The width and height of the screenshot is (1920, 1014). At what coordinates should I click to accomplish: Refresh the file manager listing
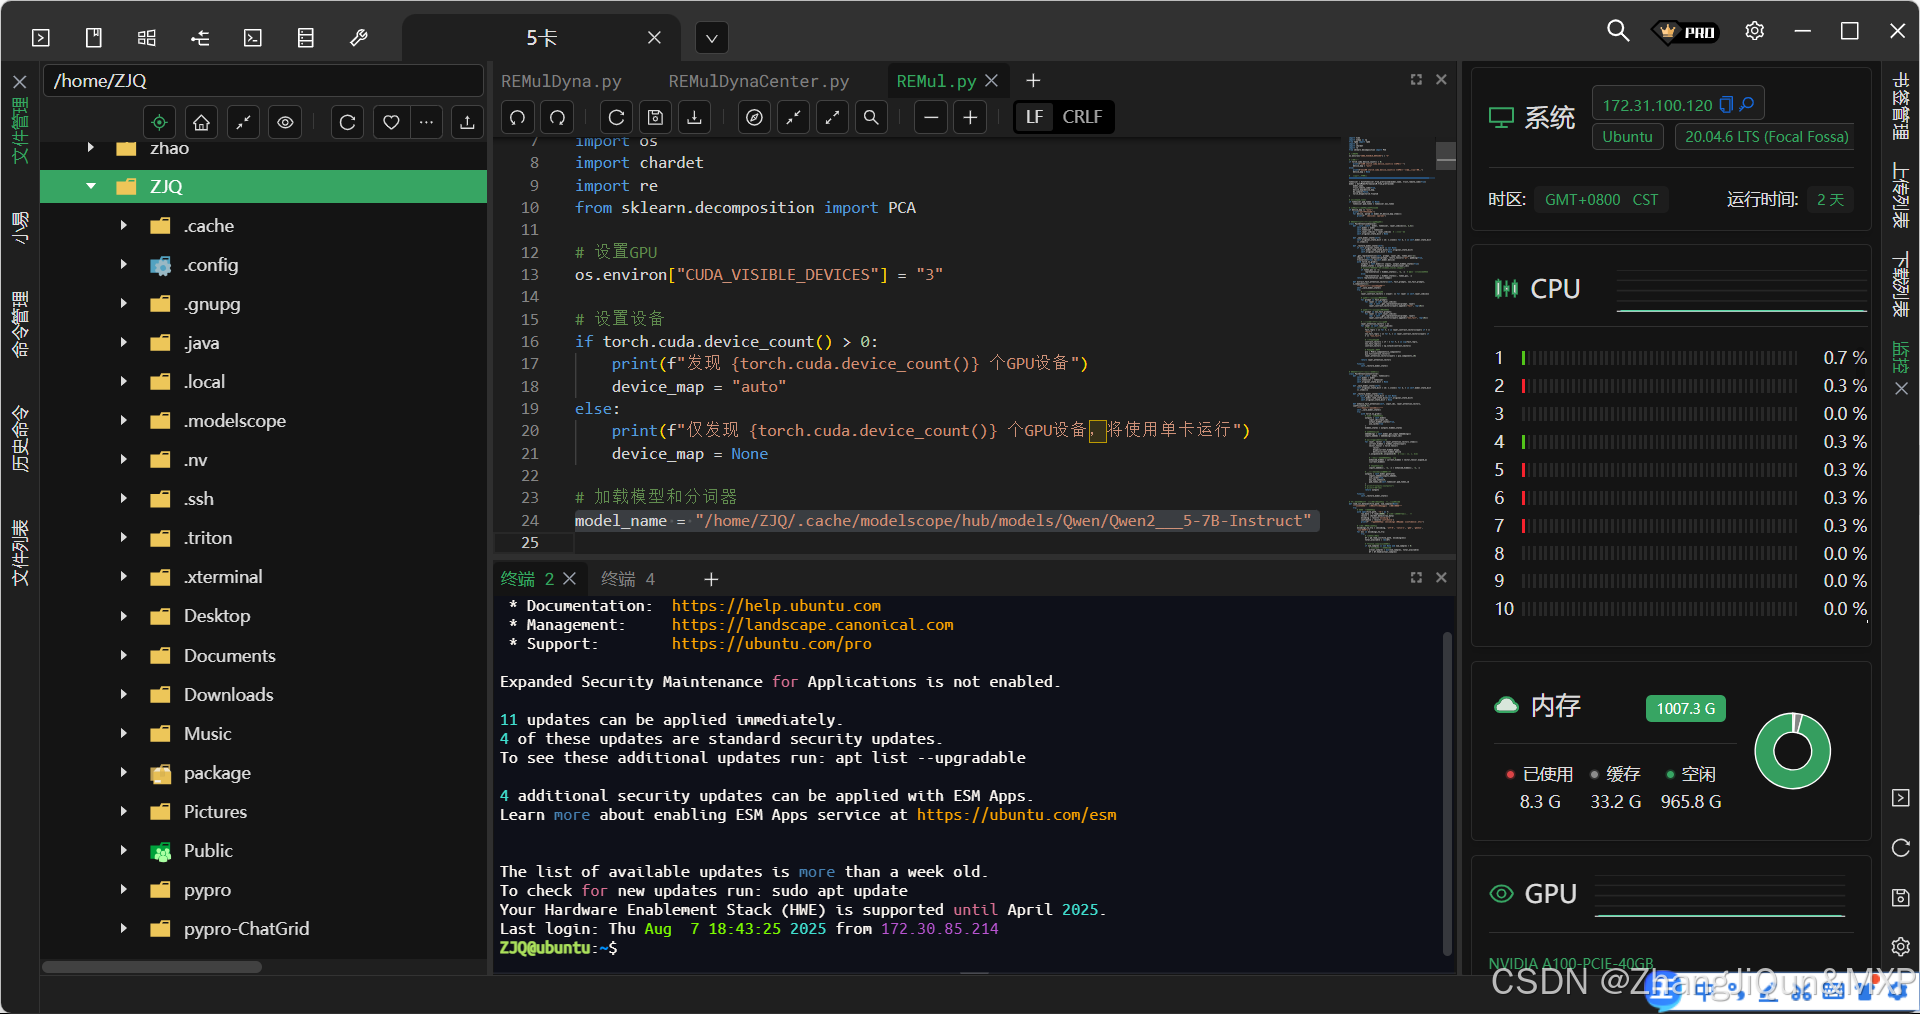[347, 122]
